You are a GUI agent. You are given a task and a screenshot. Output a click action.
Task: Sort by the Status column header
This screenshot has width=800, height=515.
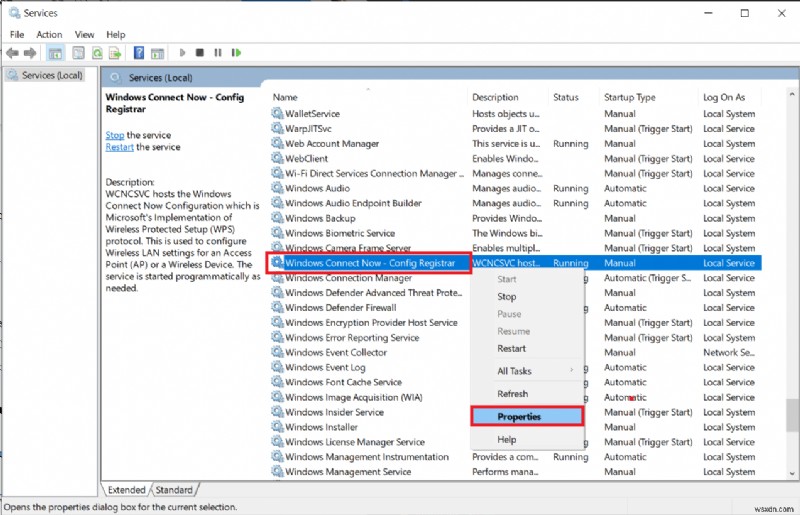573,97
